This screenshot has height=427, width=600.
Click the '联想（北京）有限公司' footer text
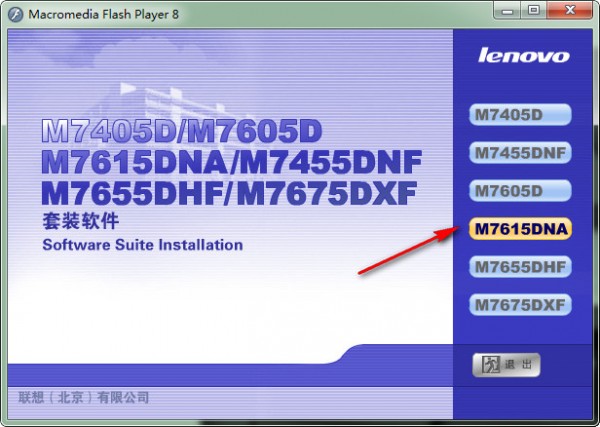click(83, 398)
